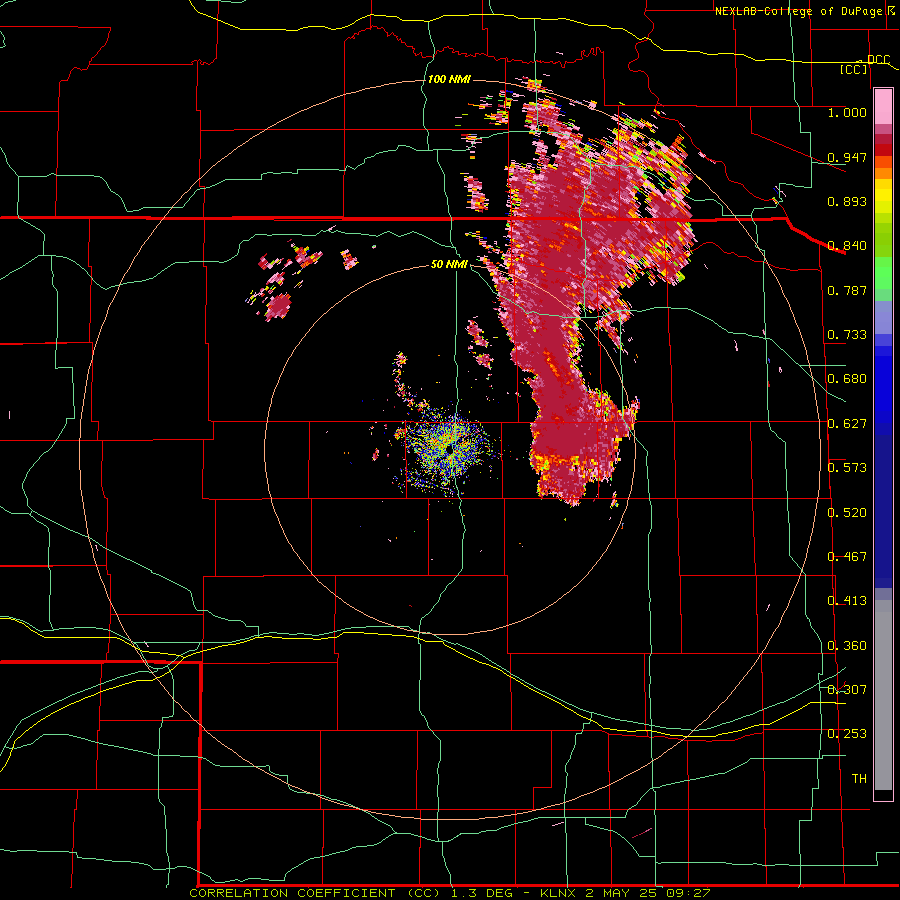Click the 0.573 scale value
Viewport: 900px width, 900px height.
pyautogui.click(x=847, y=468)
